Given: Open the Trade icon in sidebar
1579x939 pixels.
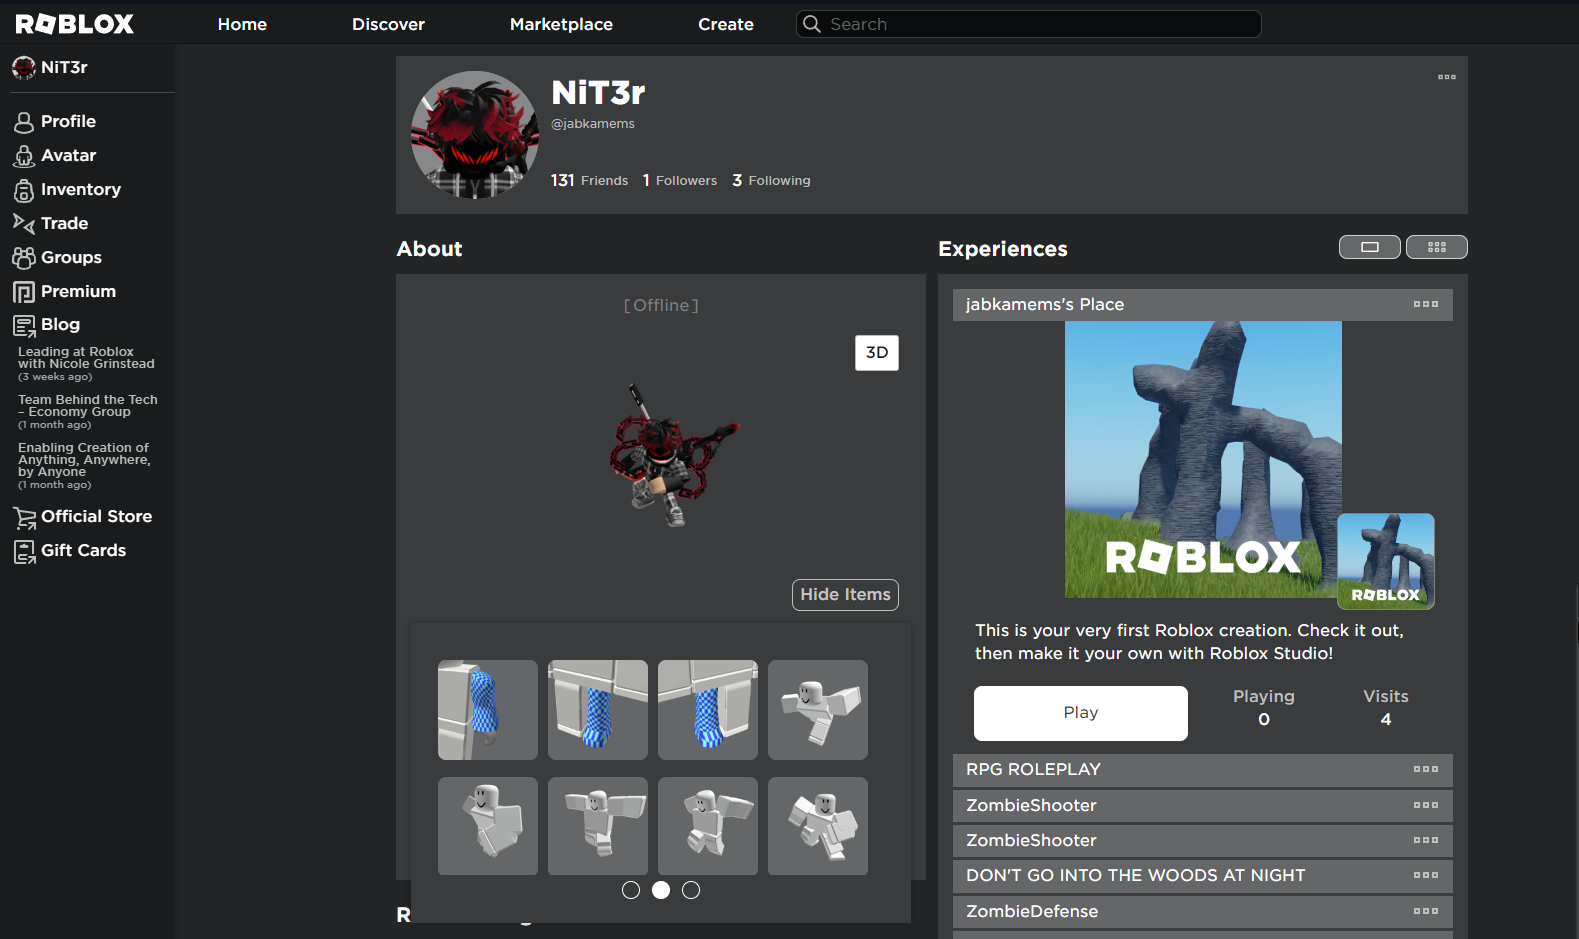Looking at the screenshot, I should coord(24,224).
